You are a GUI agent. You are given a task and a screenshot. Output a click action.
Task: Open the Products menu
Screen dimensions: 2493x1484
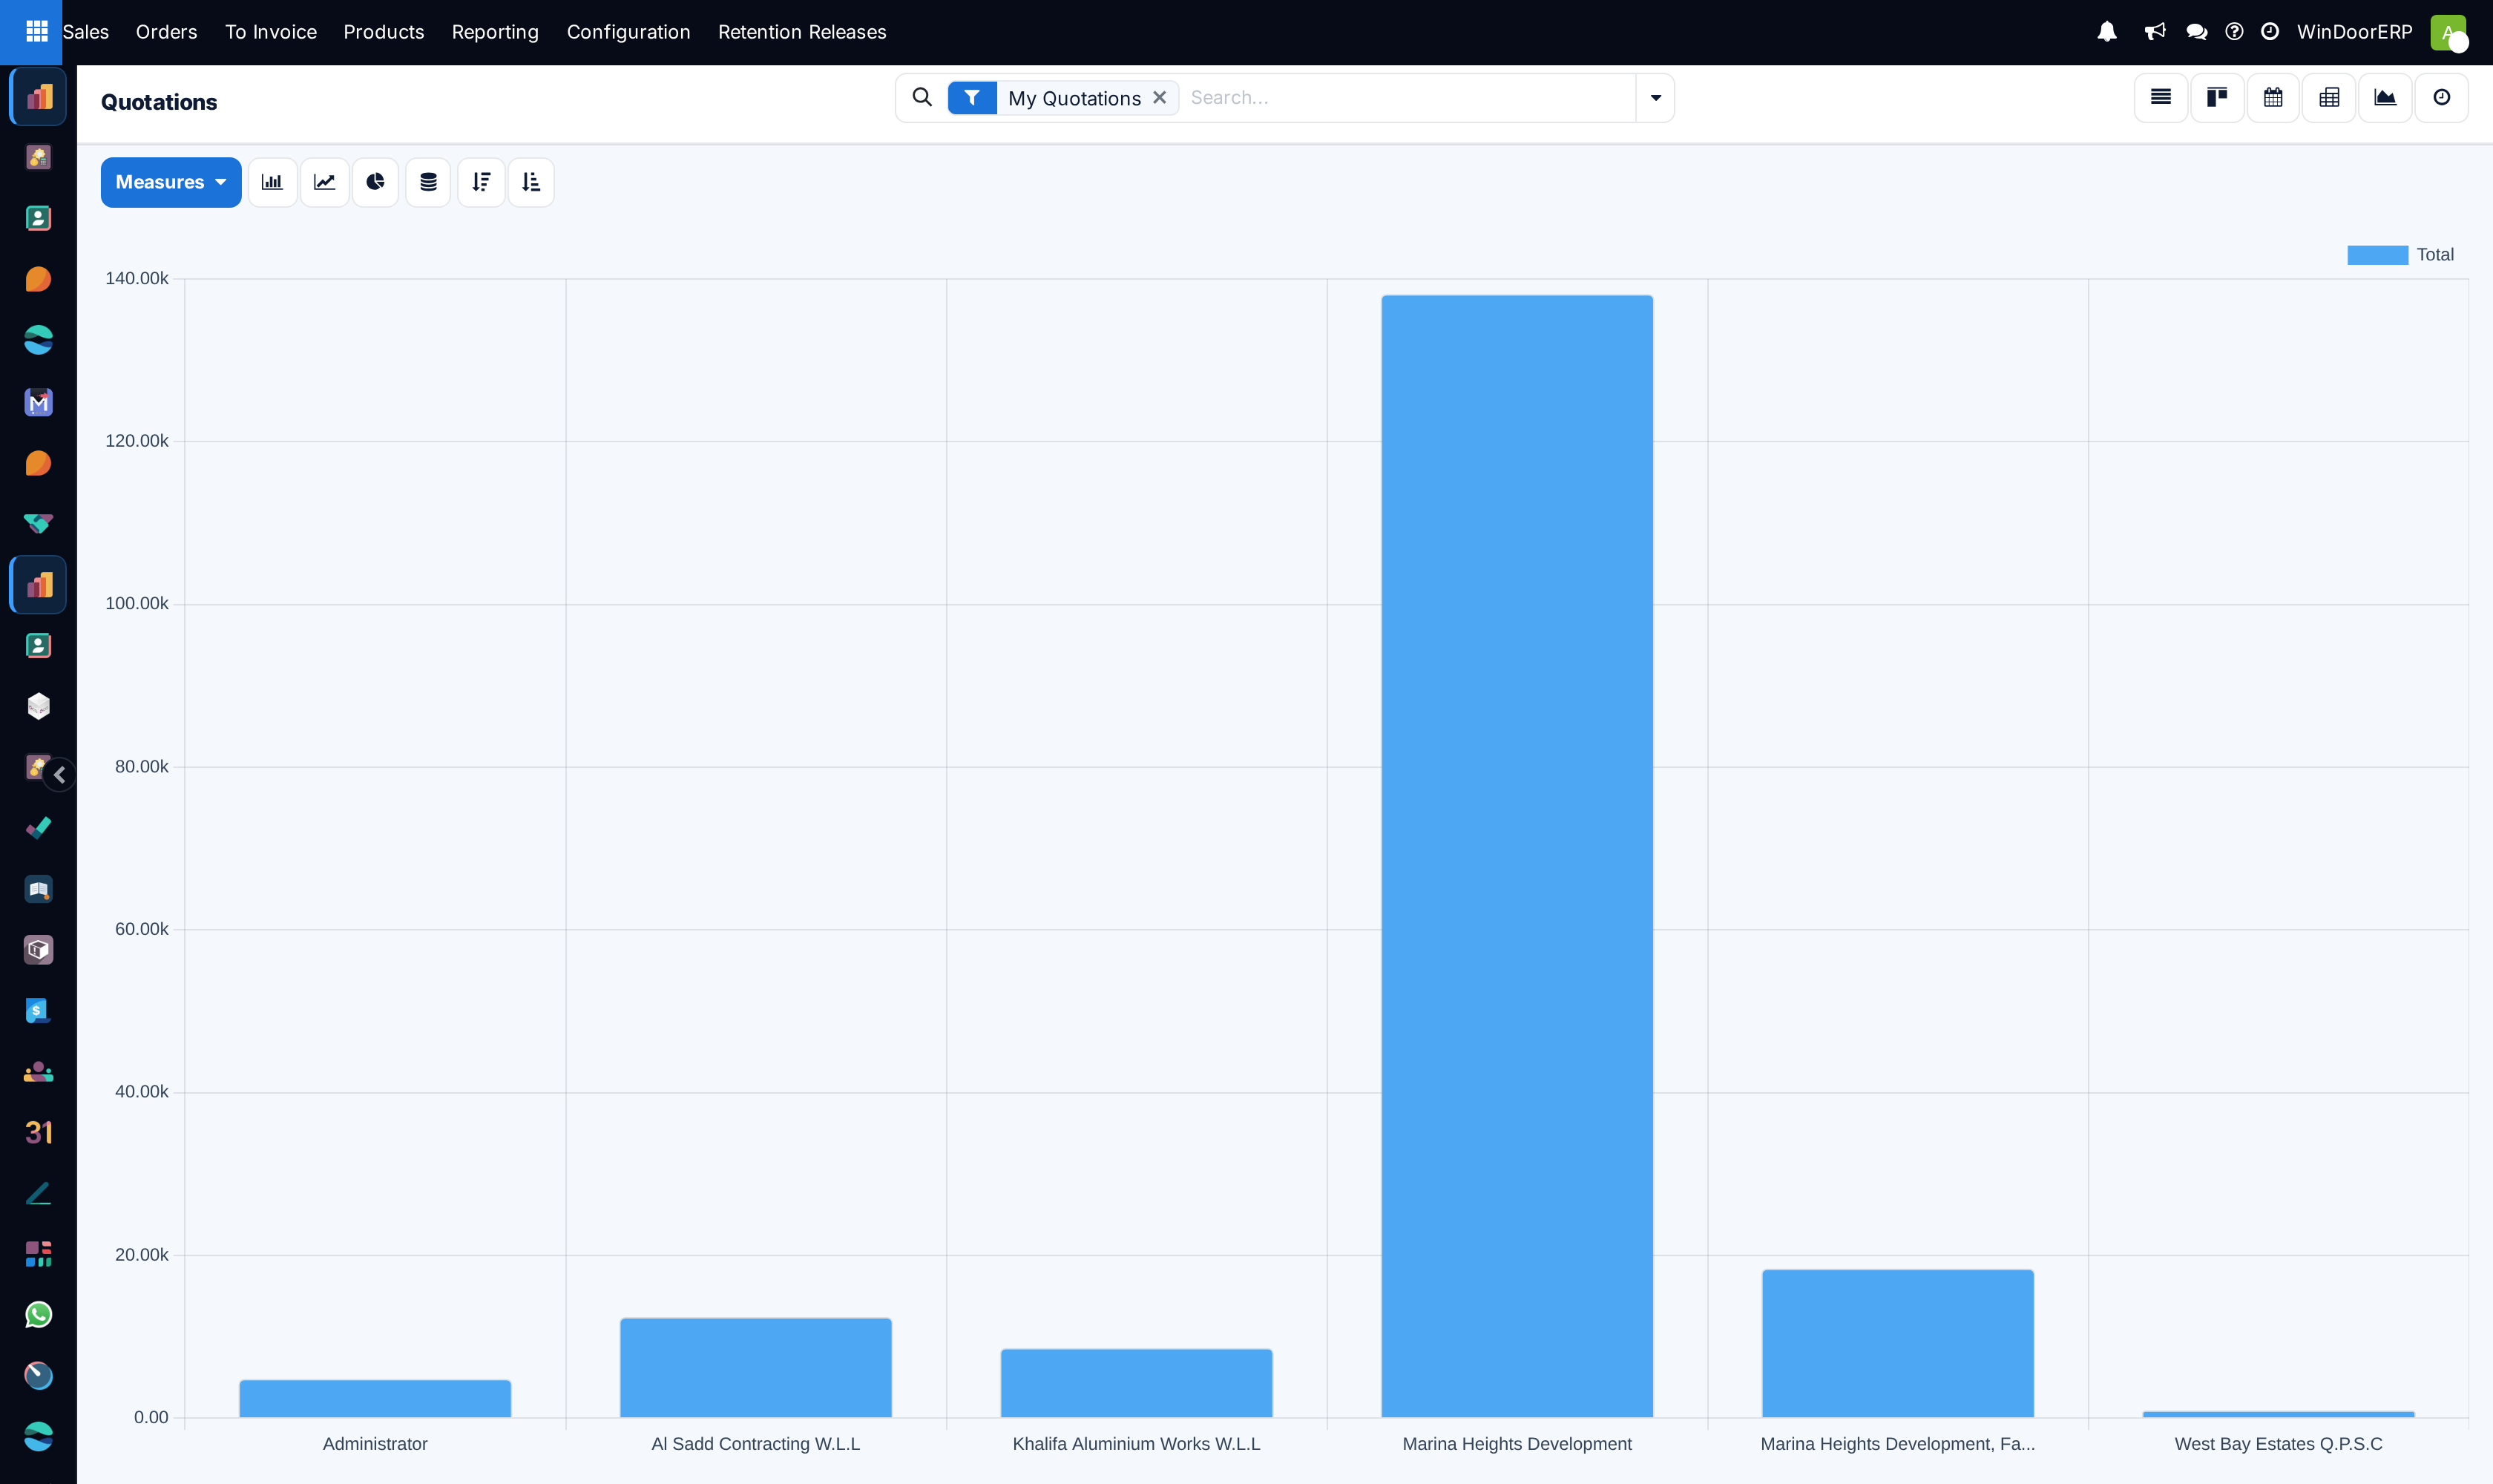(x=384, y=32)
